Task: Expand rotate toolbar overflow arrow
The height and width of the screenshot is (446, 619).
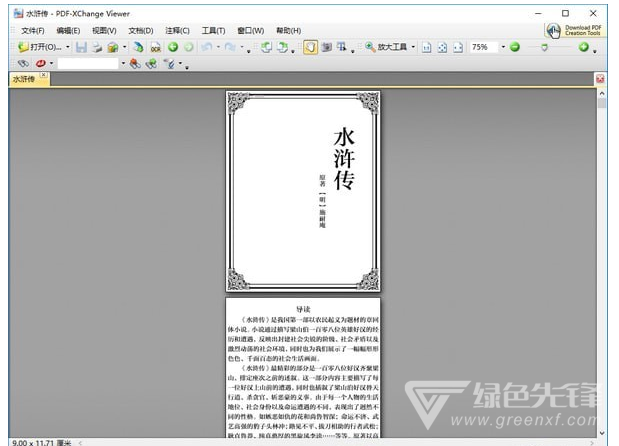Action: coord(293,51)
